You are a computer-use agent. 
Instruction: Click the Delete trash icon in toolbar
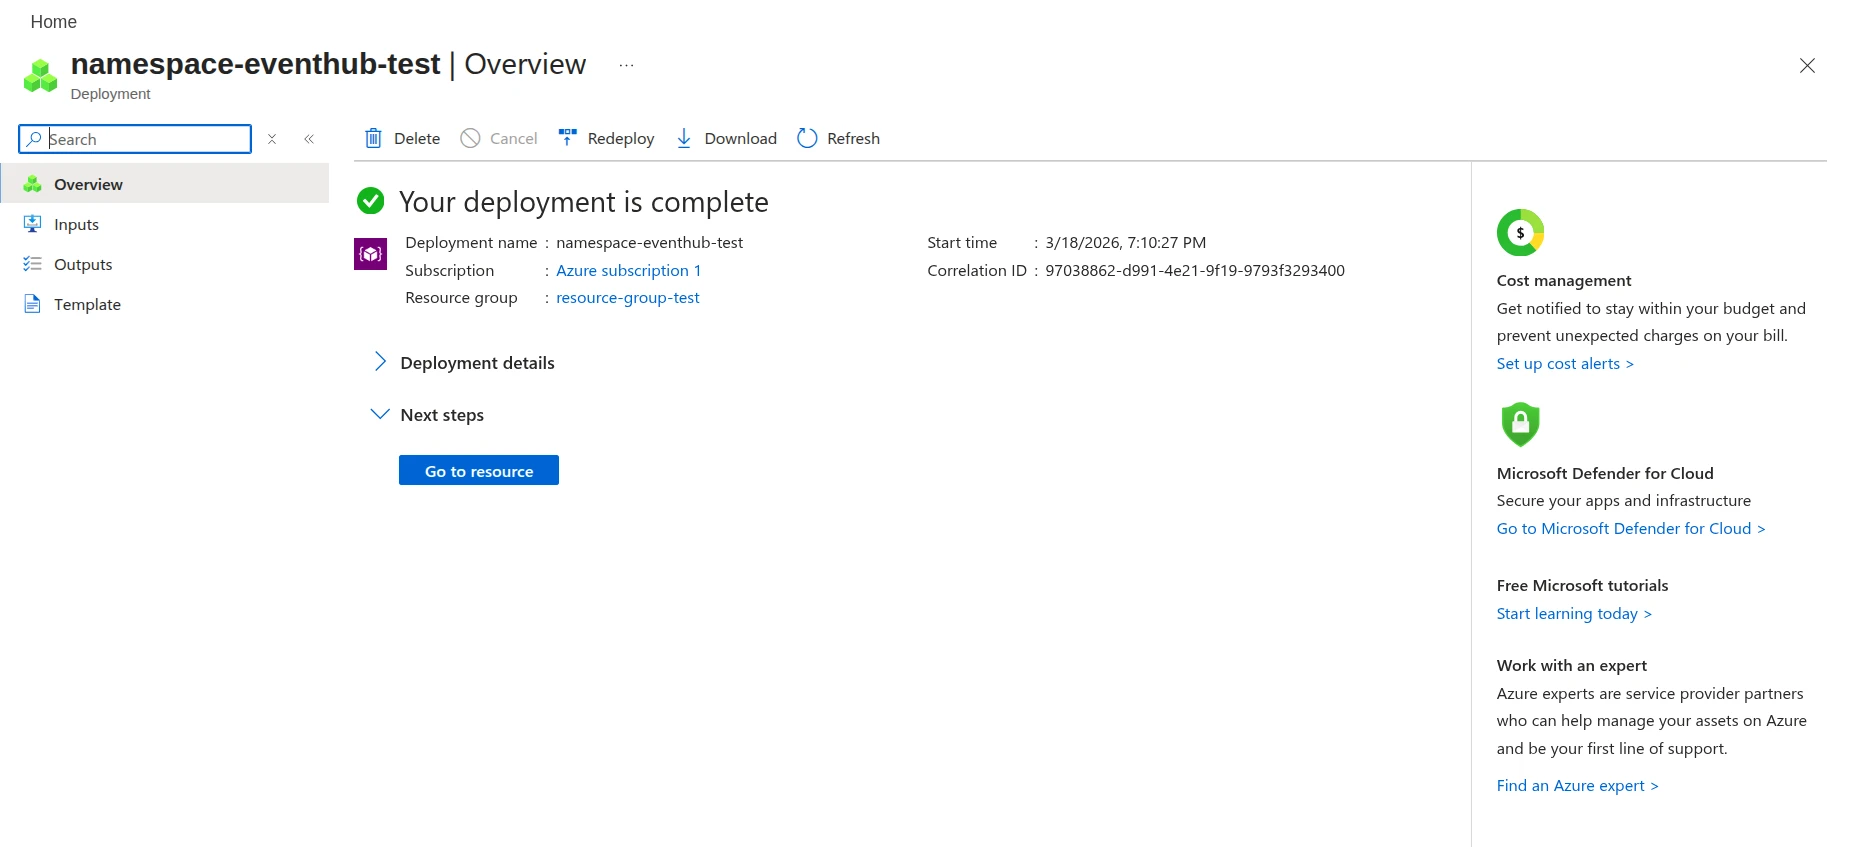(373, 138)
